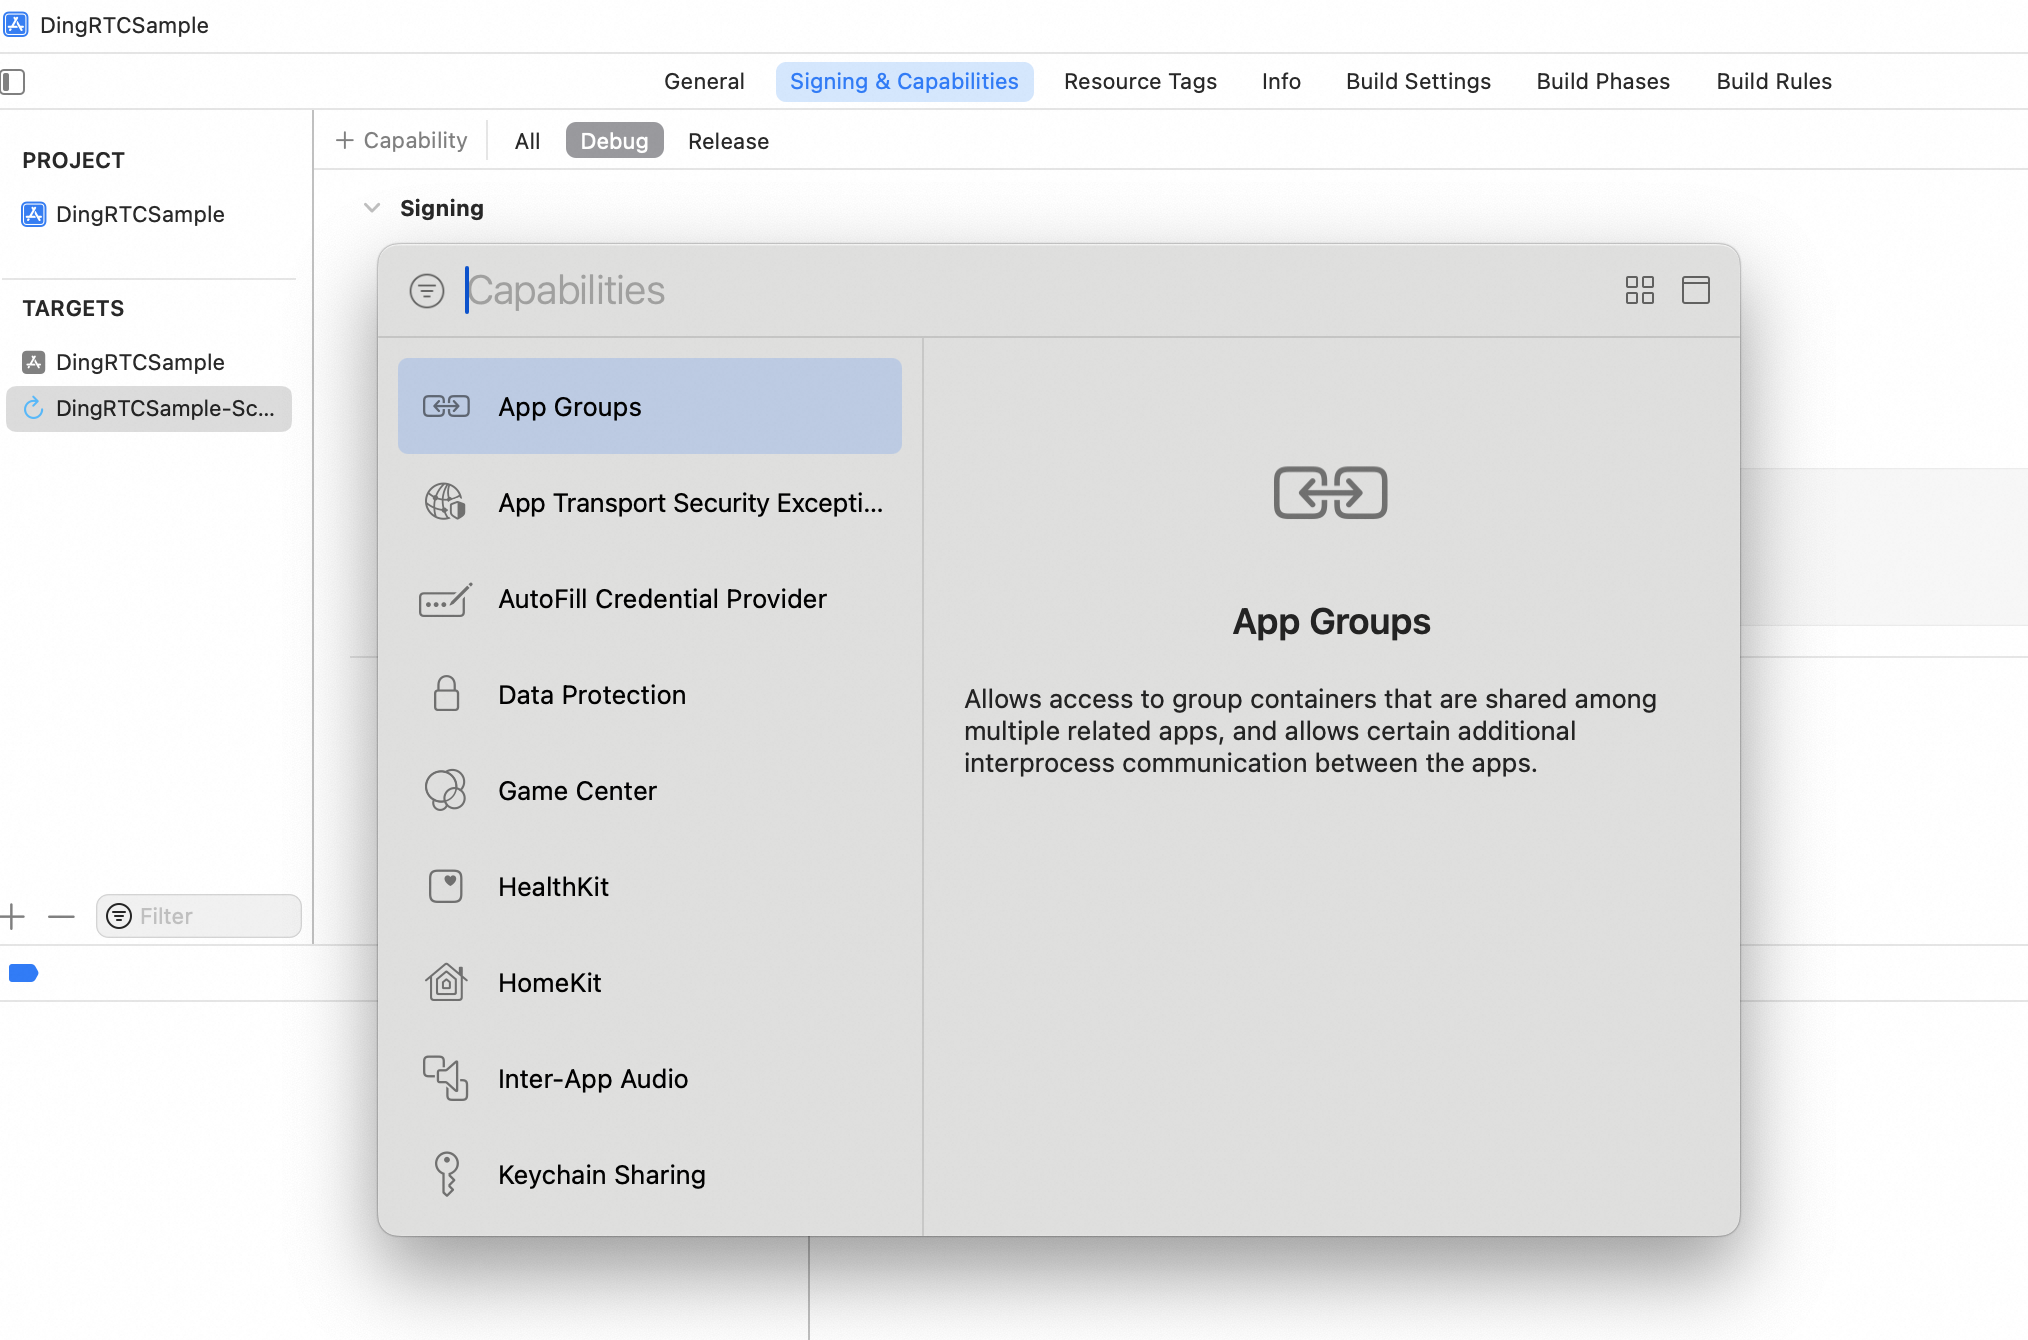Click the remove target minus icon

[x=62, y=916]
